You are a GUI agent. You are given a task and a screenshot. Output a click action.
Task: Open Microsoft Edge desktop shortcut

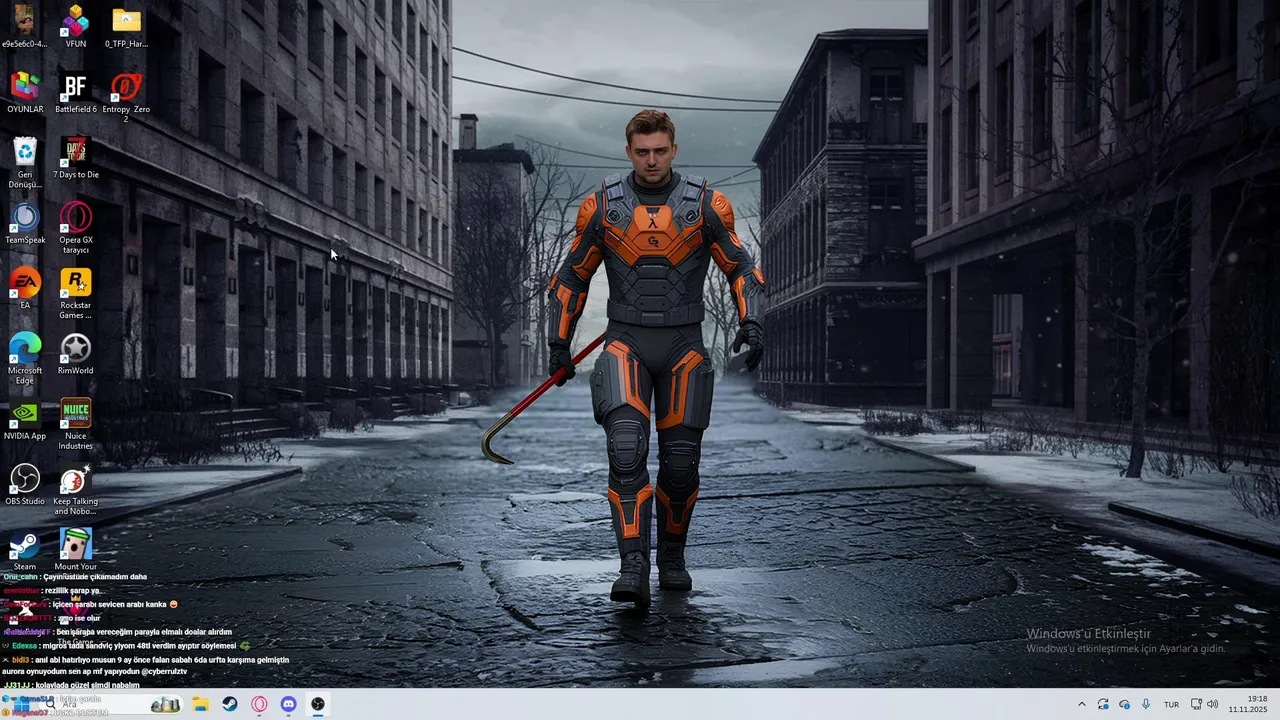[x=25, y=358]
